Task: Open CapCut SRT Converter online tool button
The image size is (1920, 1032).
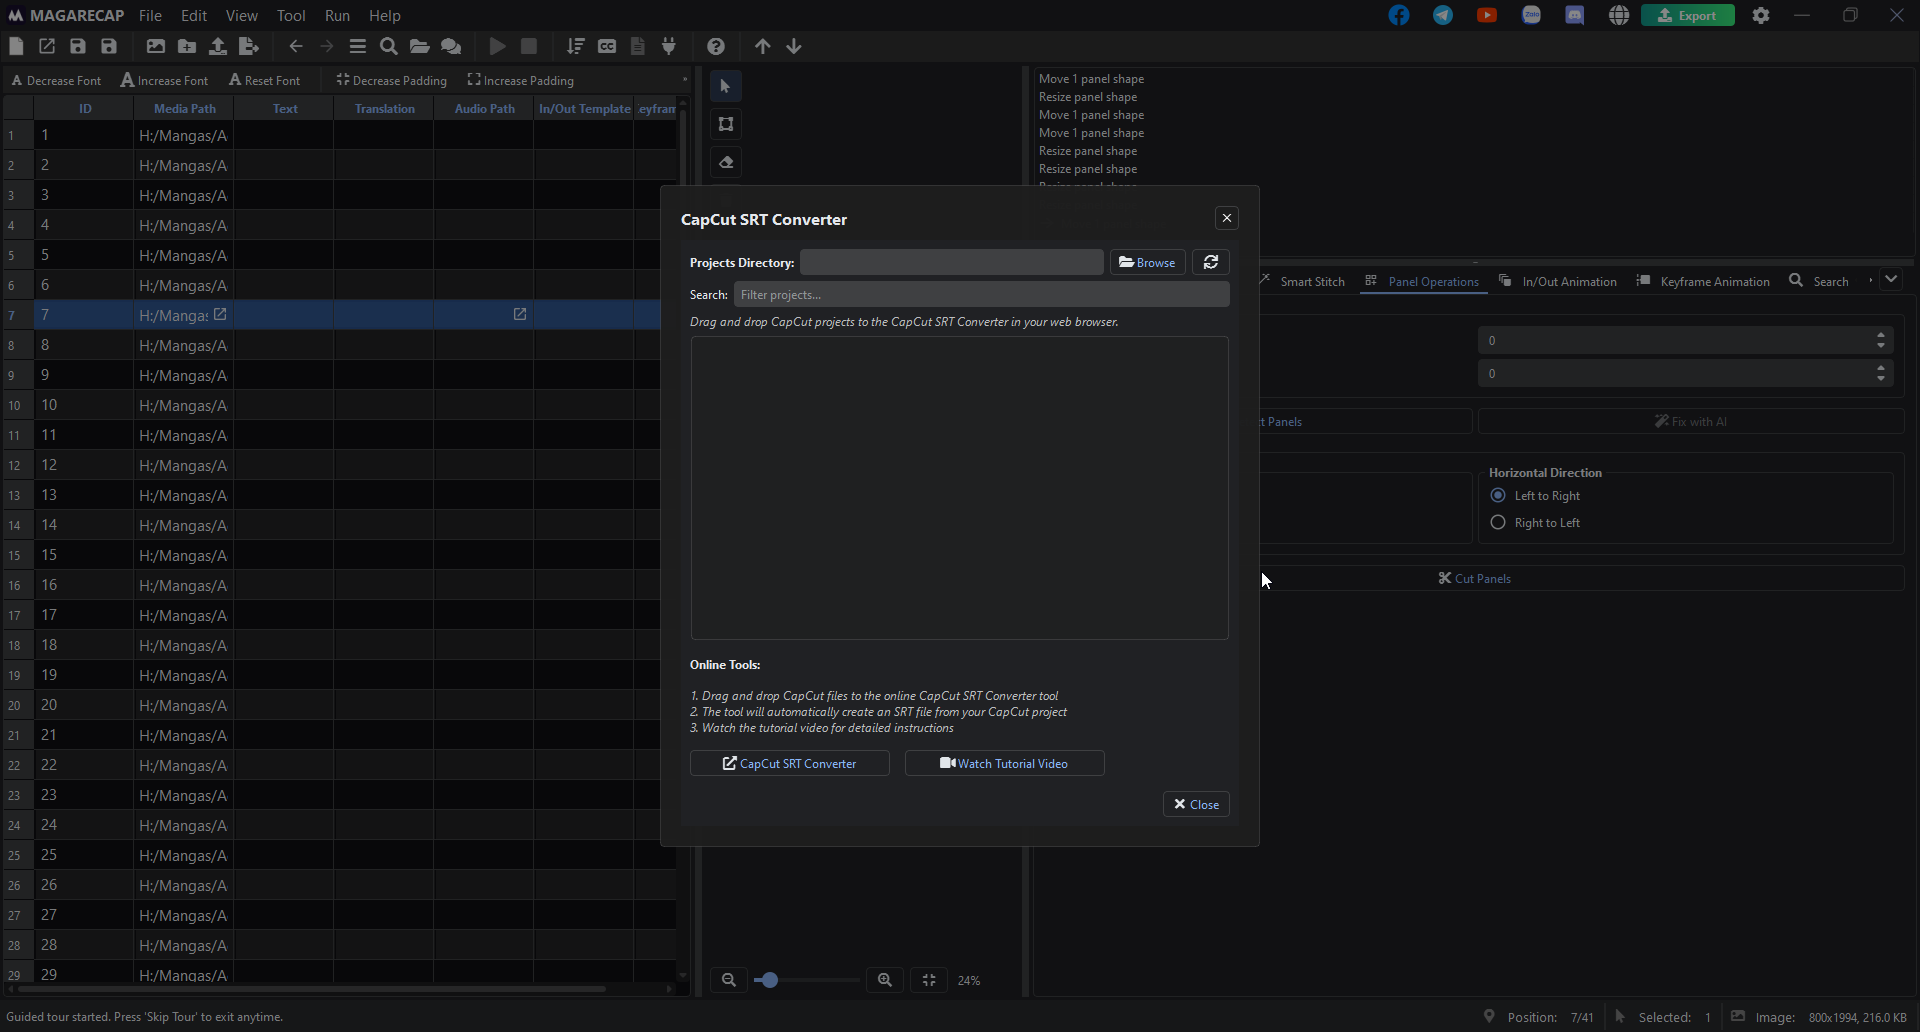Action: click(x=790, y=763)
